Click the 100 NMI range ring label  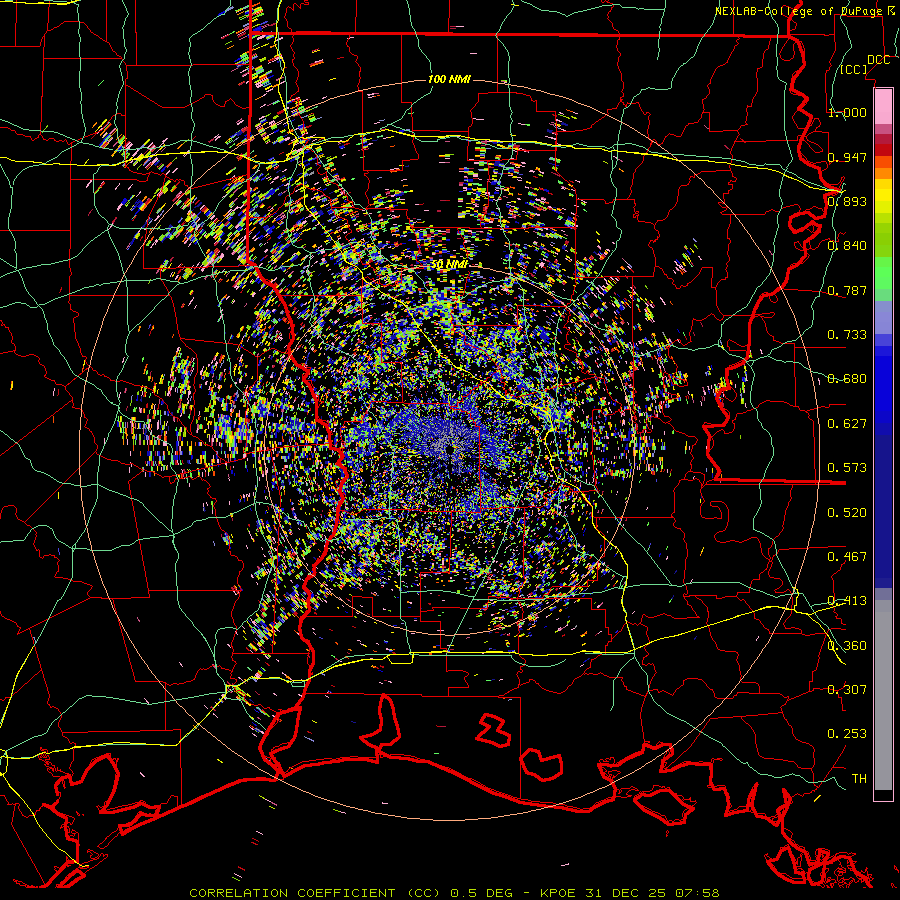point(449,79)
